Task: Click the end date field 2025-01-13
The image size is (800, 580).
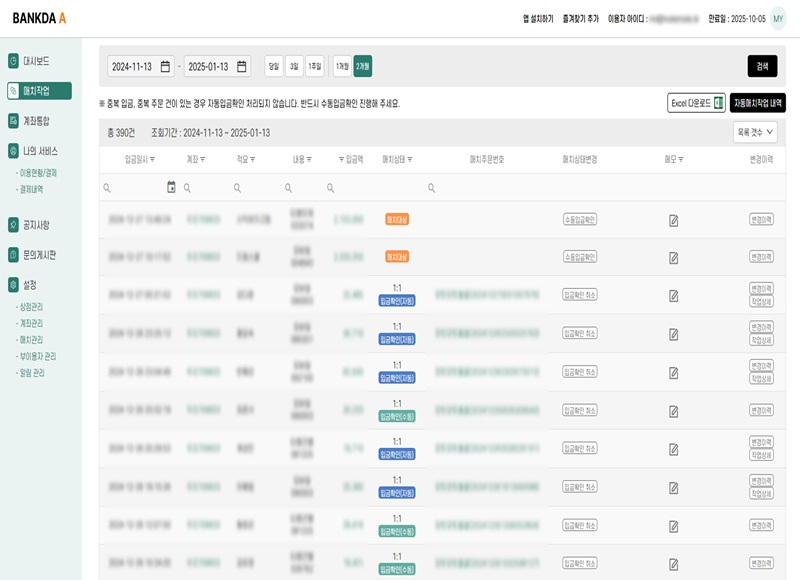Action: tap(217, 66)
